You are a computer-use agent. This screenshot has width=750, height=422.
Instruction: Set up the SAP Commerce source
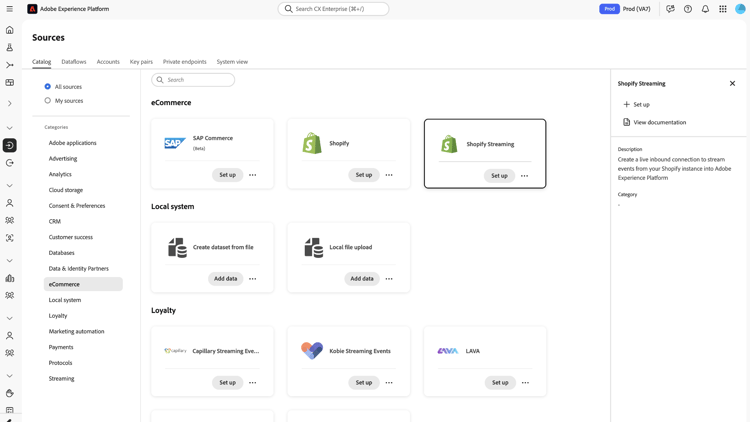click(228, 175)
